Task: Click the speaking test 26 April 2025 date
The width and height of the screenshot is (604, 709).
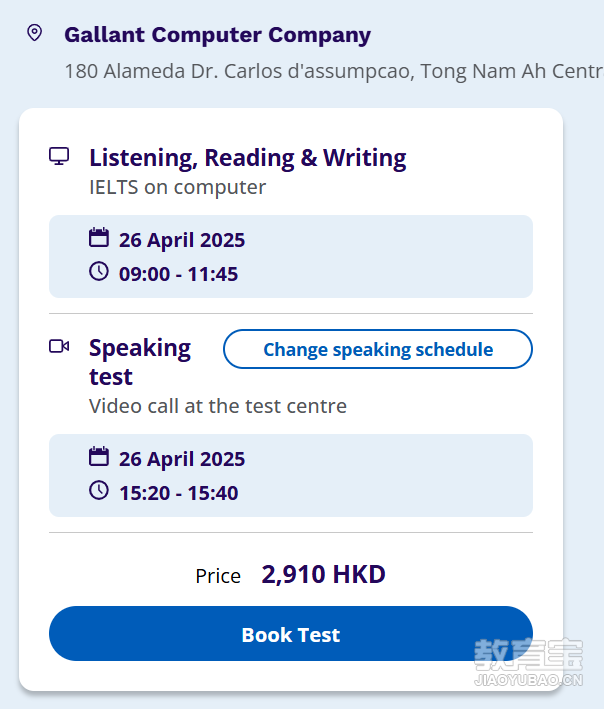Action: pos(182,459)
